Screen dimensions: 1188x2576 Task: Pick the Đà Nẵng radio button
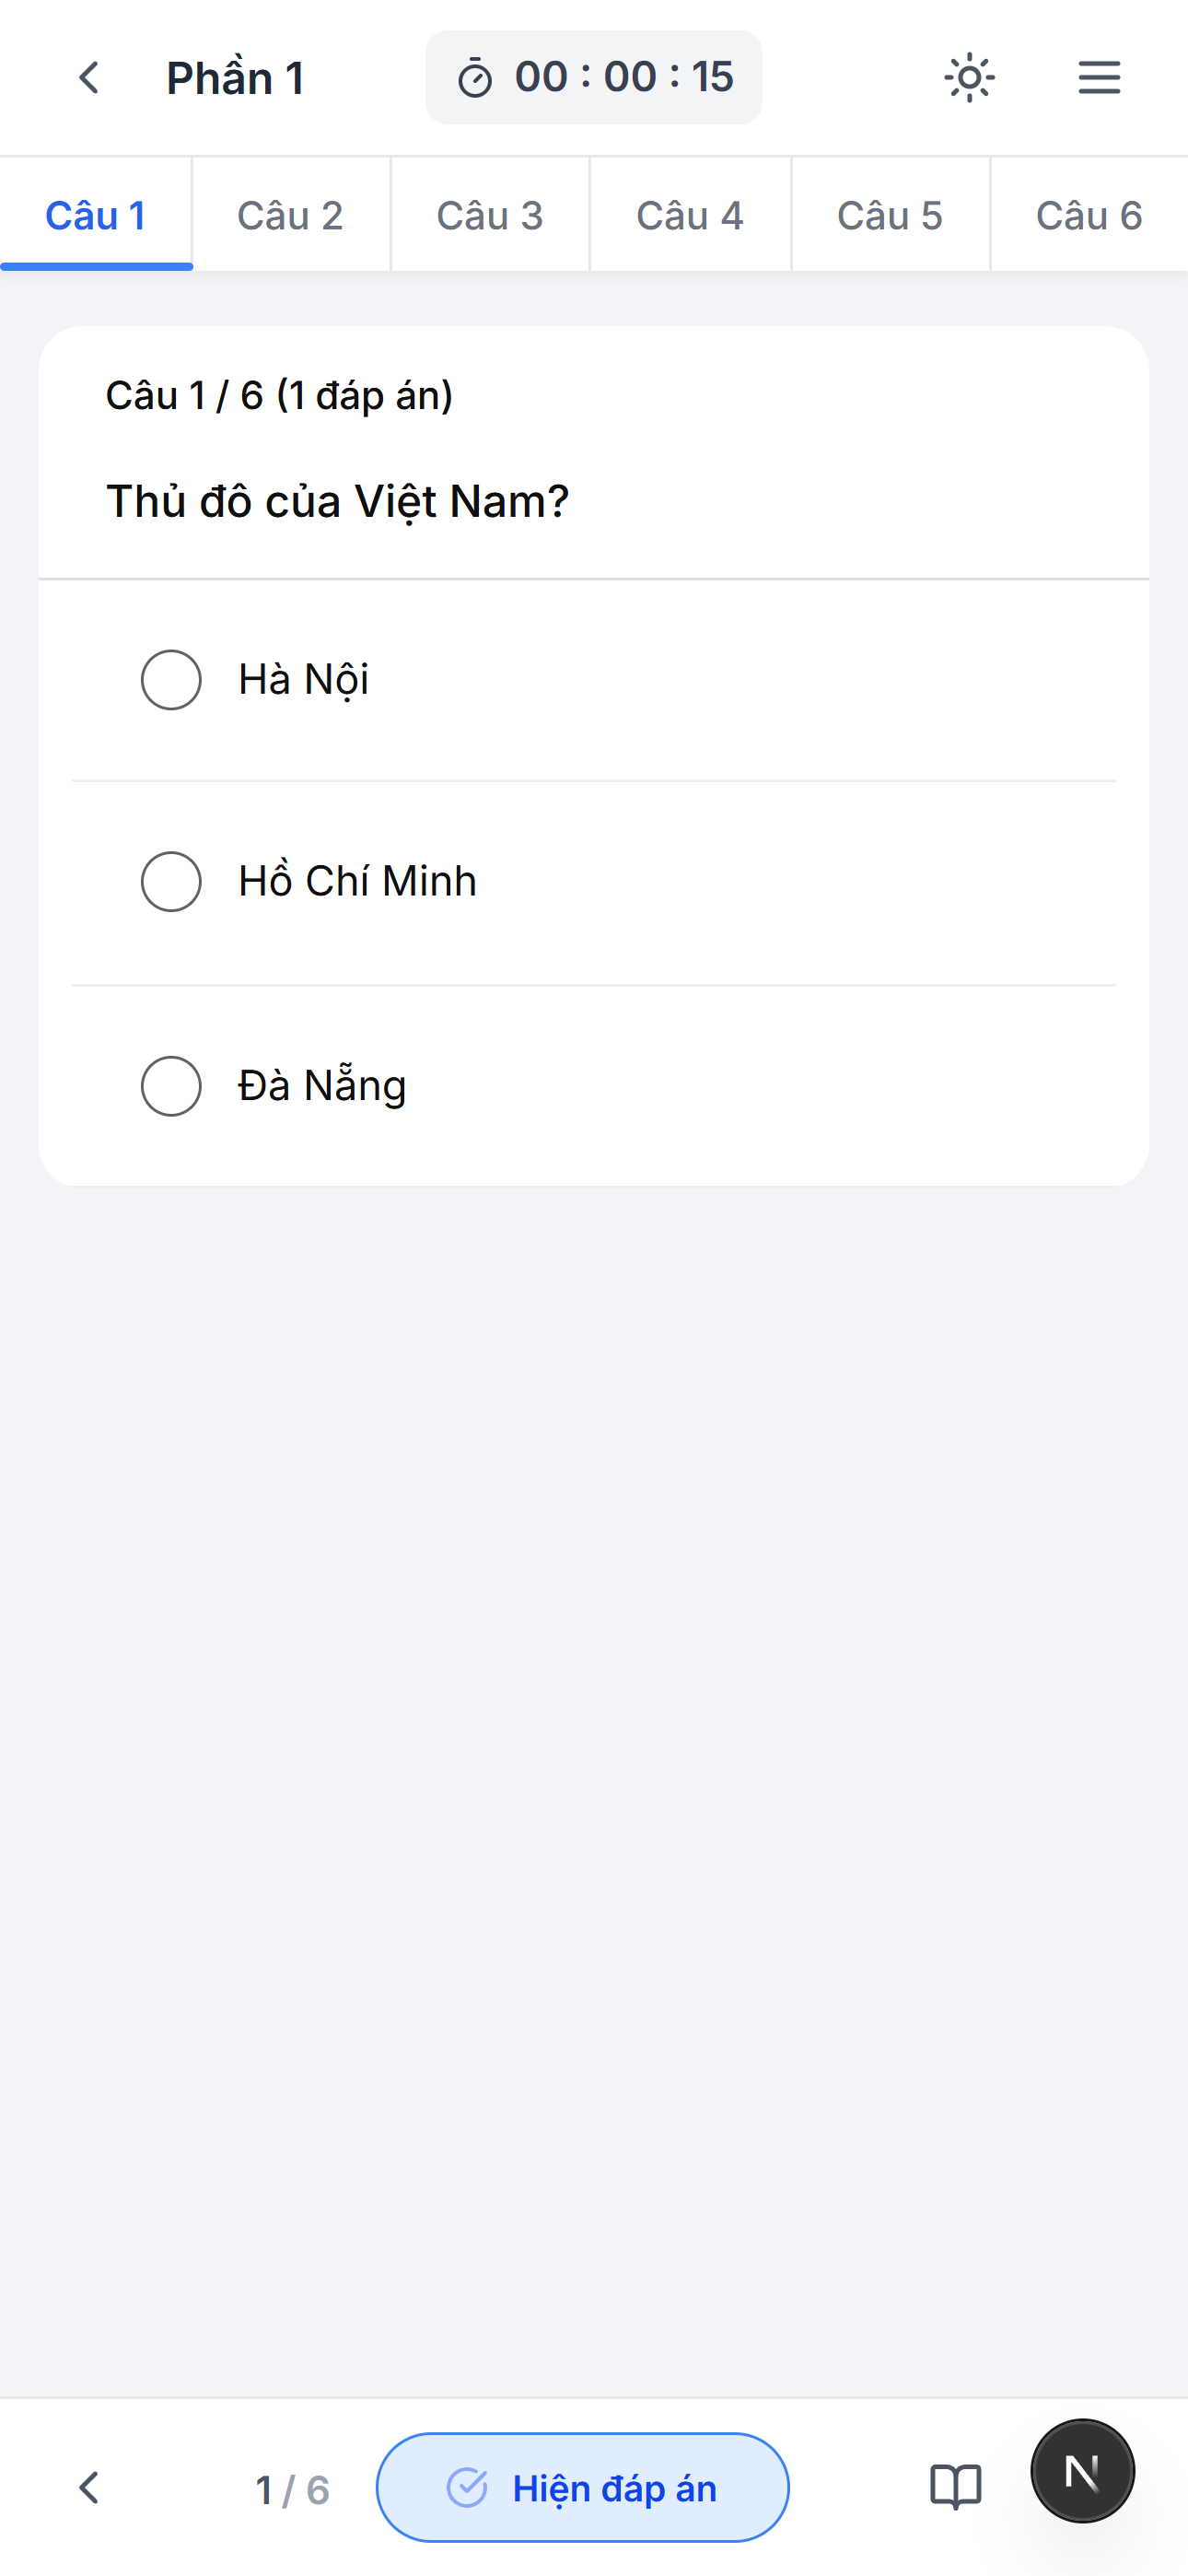pyautogui.click(x=171, y=1086)
